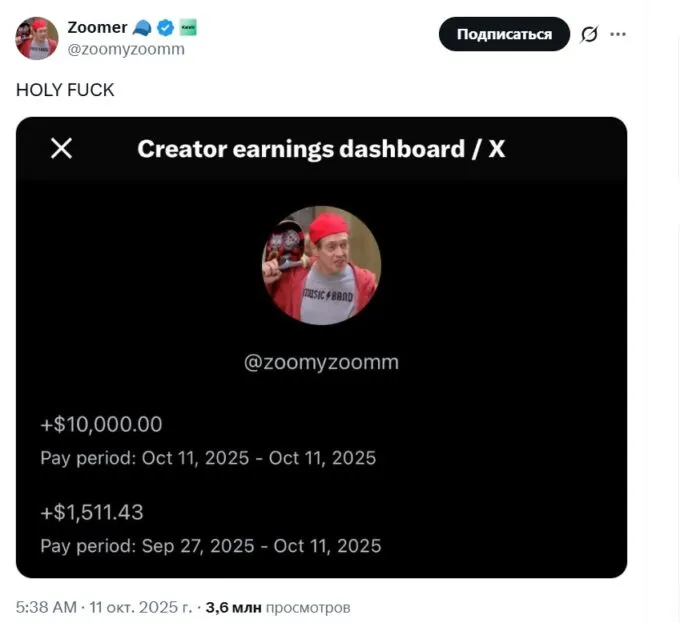Click the green affiliate badge next to name
Screen dimensions: 680x623
188,28
